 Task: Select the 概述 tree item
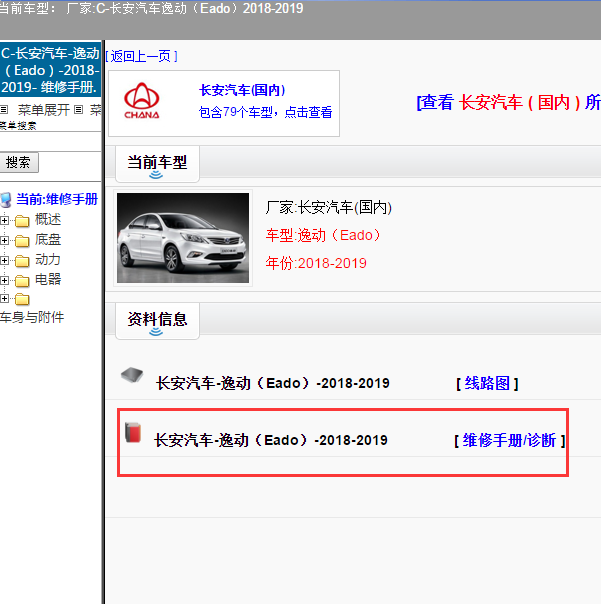48,220
